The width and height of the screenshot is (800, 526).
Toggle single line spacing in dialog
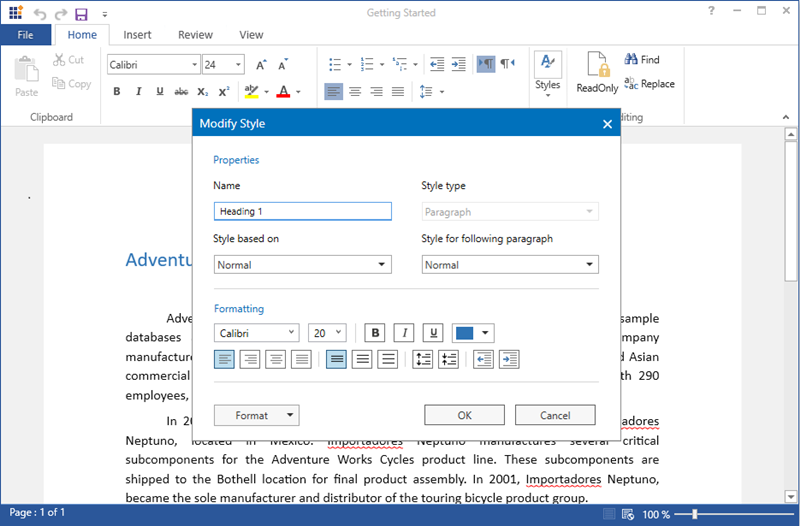pyautogui.click(x=336, y=359)
